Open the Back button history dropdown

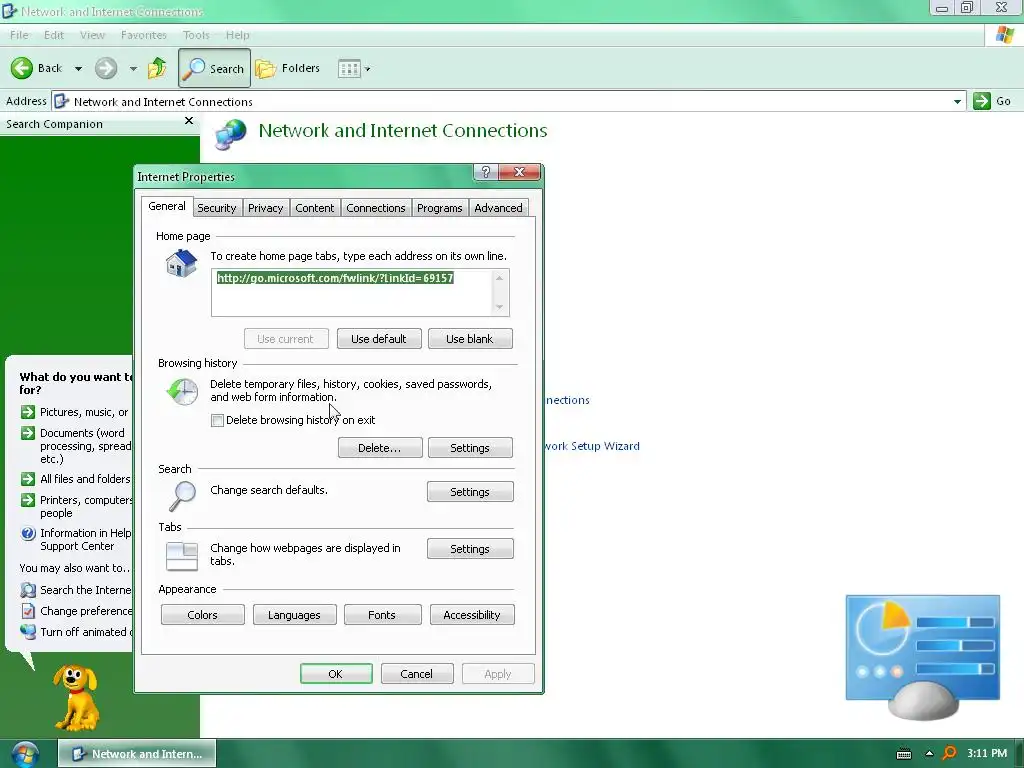(78, 69)
